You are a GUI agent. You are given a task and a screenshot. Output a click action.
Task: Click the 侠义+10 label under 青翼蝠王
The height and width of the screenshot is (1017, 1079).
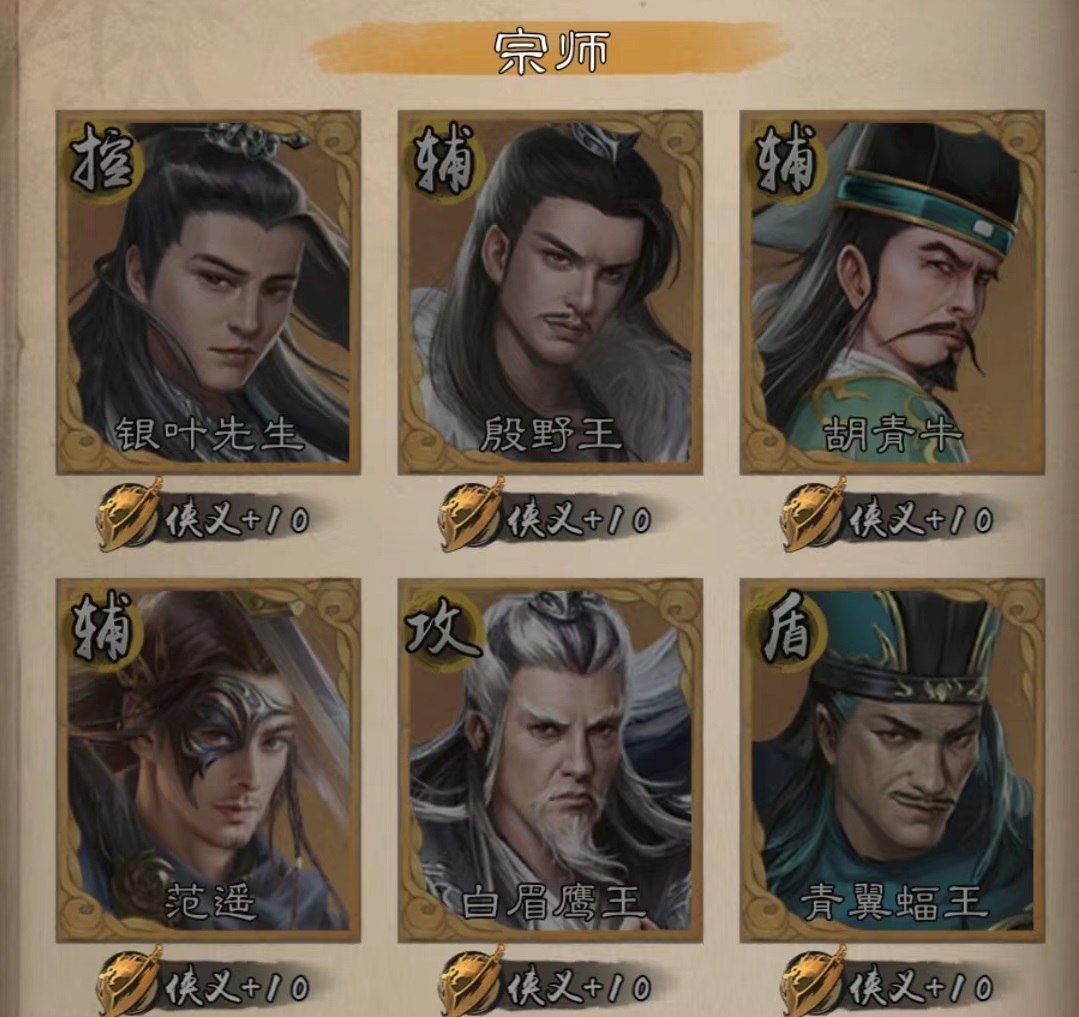click(x=921, y=987)
